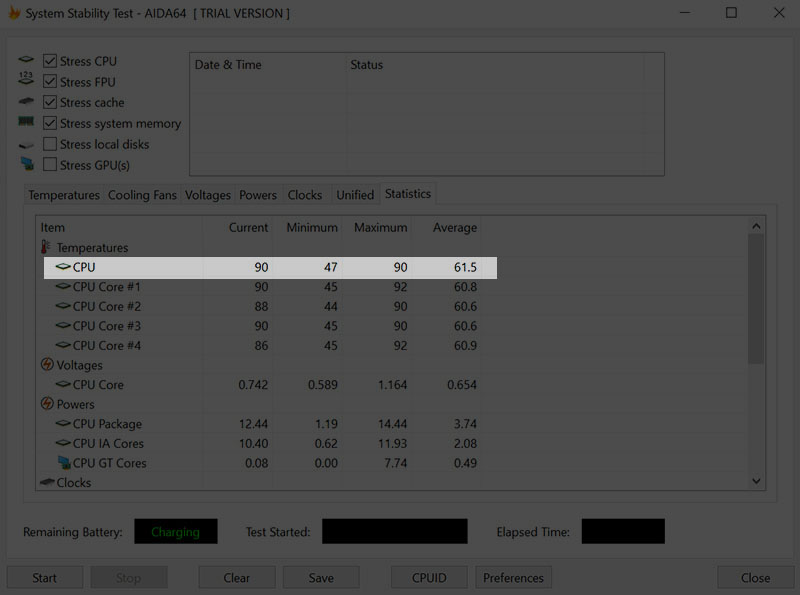Click the Item column header
Screen dimensions: 800x595
[119, 228]
